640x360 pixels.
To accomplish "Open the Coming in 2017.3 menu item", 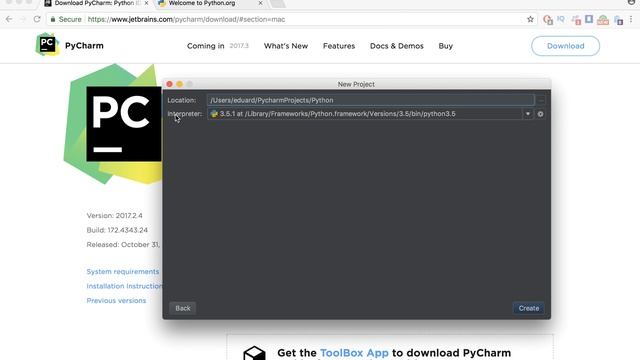I will click(218, 46).
